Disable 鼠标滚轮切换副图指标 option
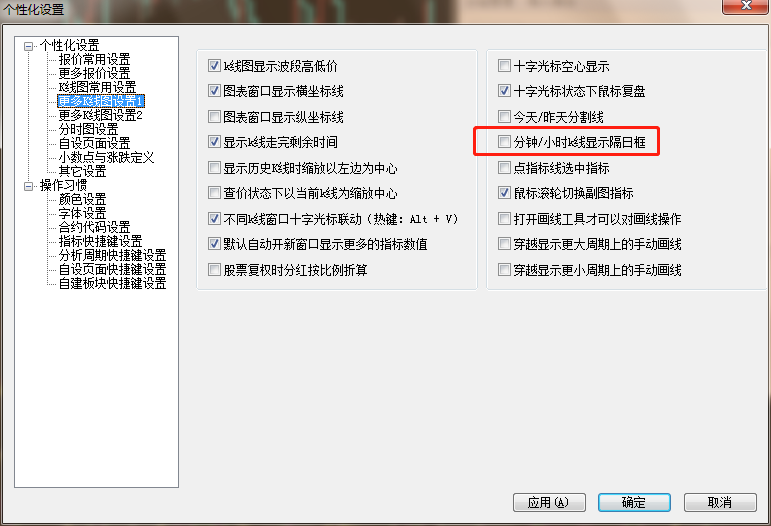771x526 pixels. click(x=504, y=193)
